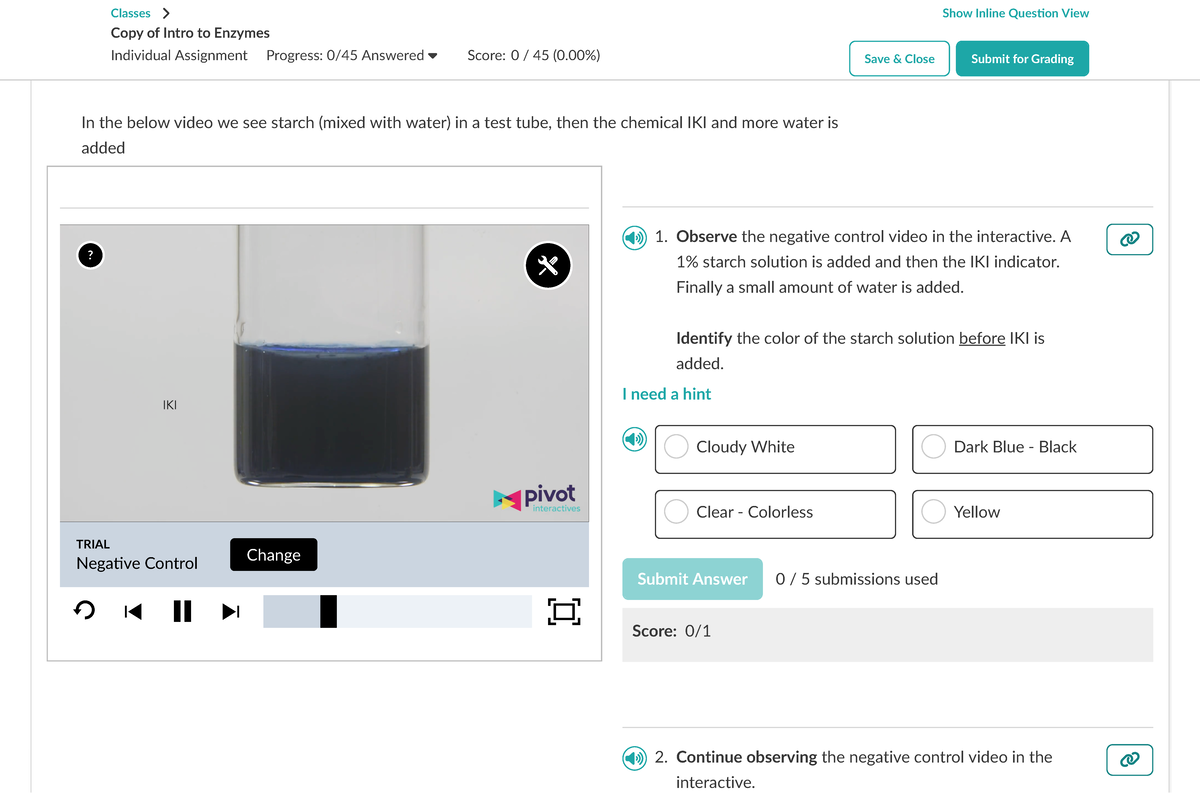Step to the previous video frame

coord(131,611)
